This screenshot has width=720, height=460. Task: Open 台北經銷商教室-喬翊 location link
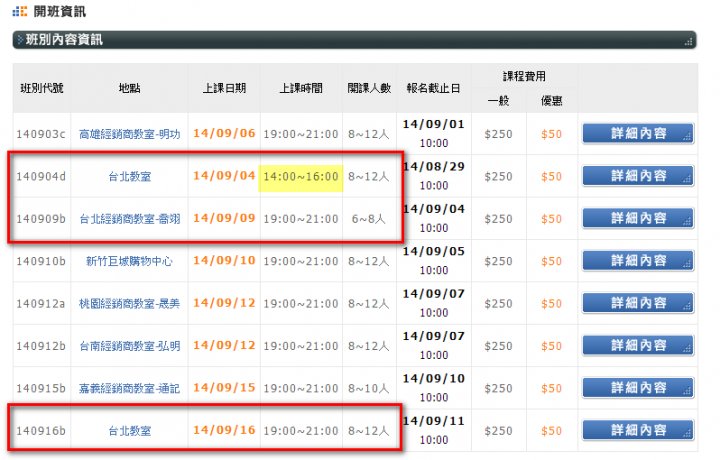(x=129, y=219)
